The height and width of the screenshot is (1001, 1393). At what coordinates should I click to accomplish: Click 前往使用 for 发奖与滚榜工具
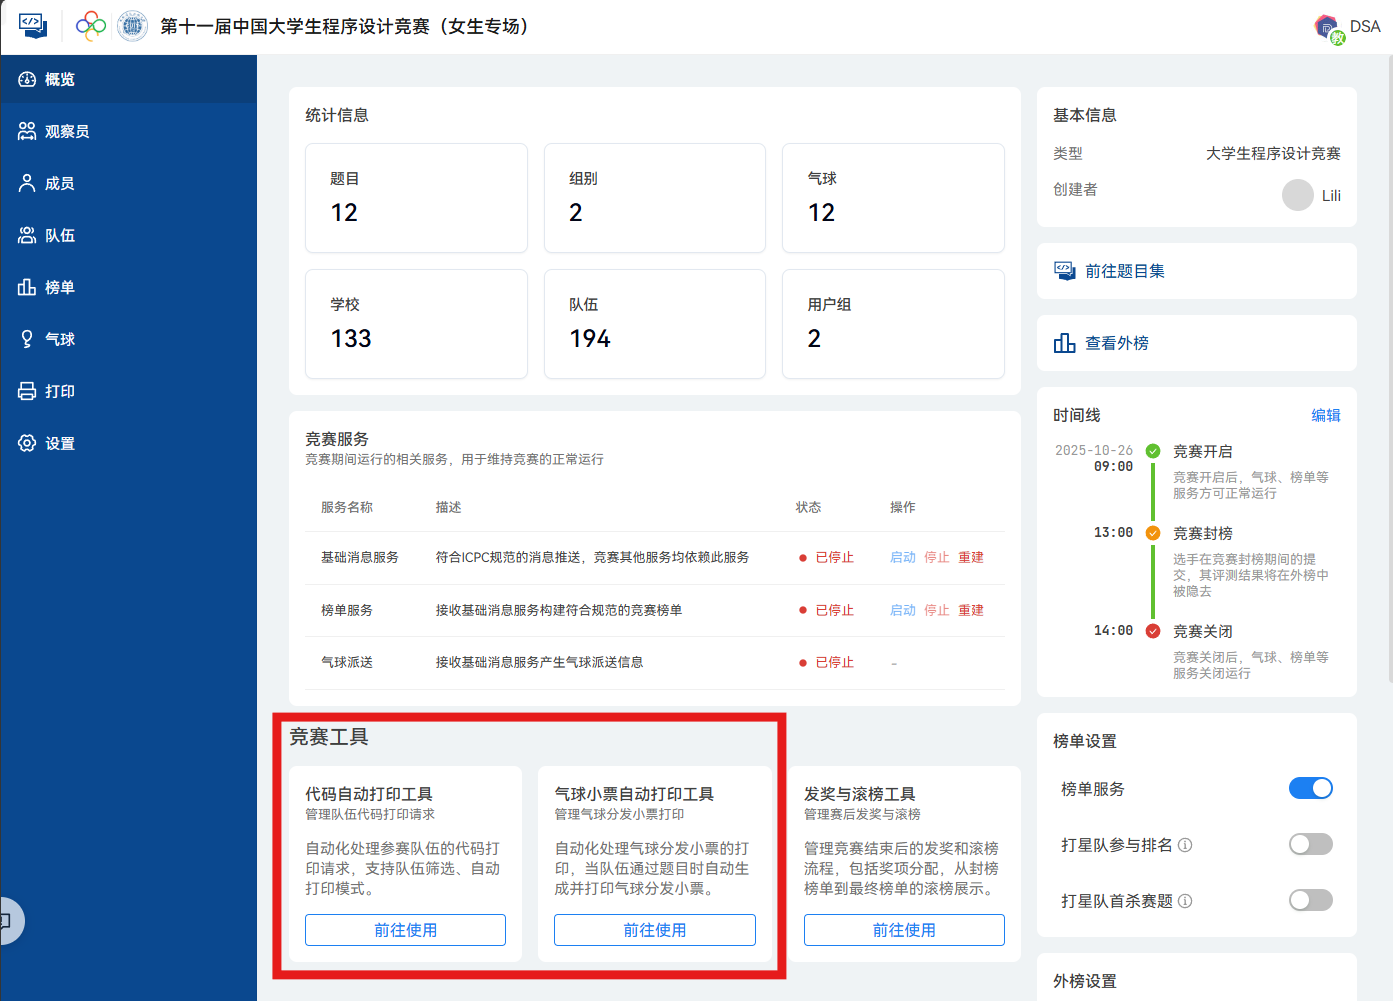904,930
